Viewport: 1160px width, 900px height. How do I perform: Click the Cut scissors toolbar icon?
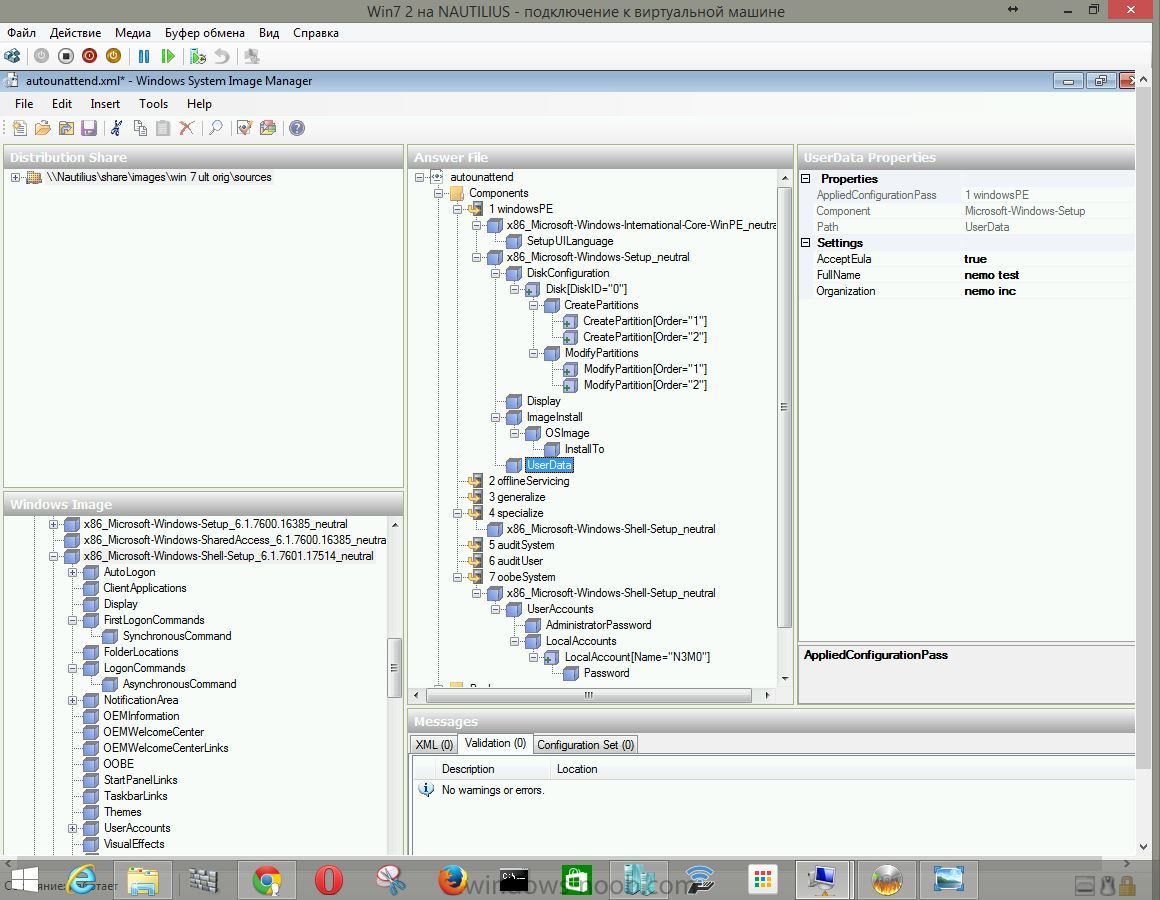pyautogui.click(x=116, y=128)
